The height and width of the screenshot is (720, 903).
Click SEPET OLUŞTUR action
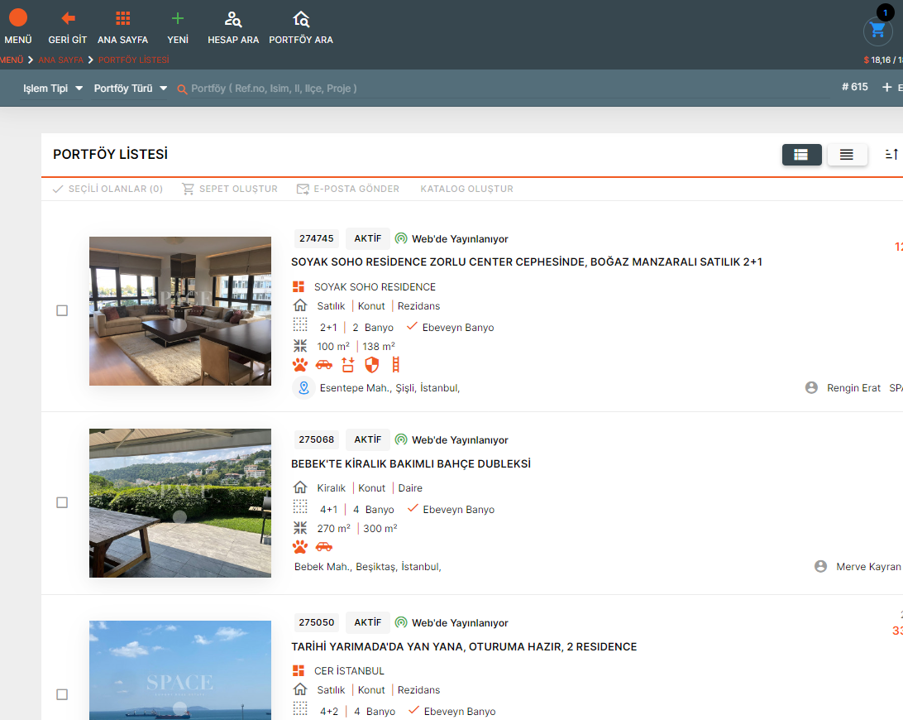(230, 189)
